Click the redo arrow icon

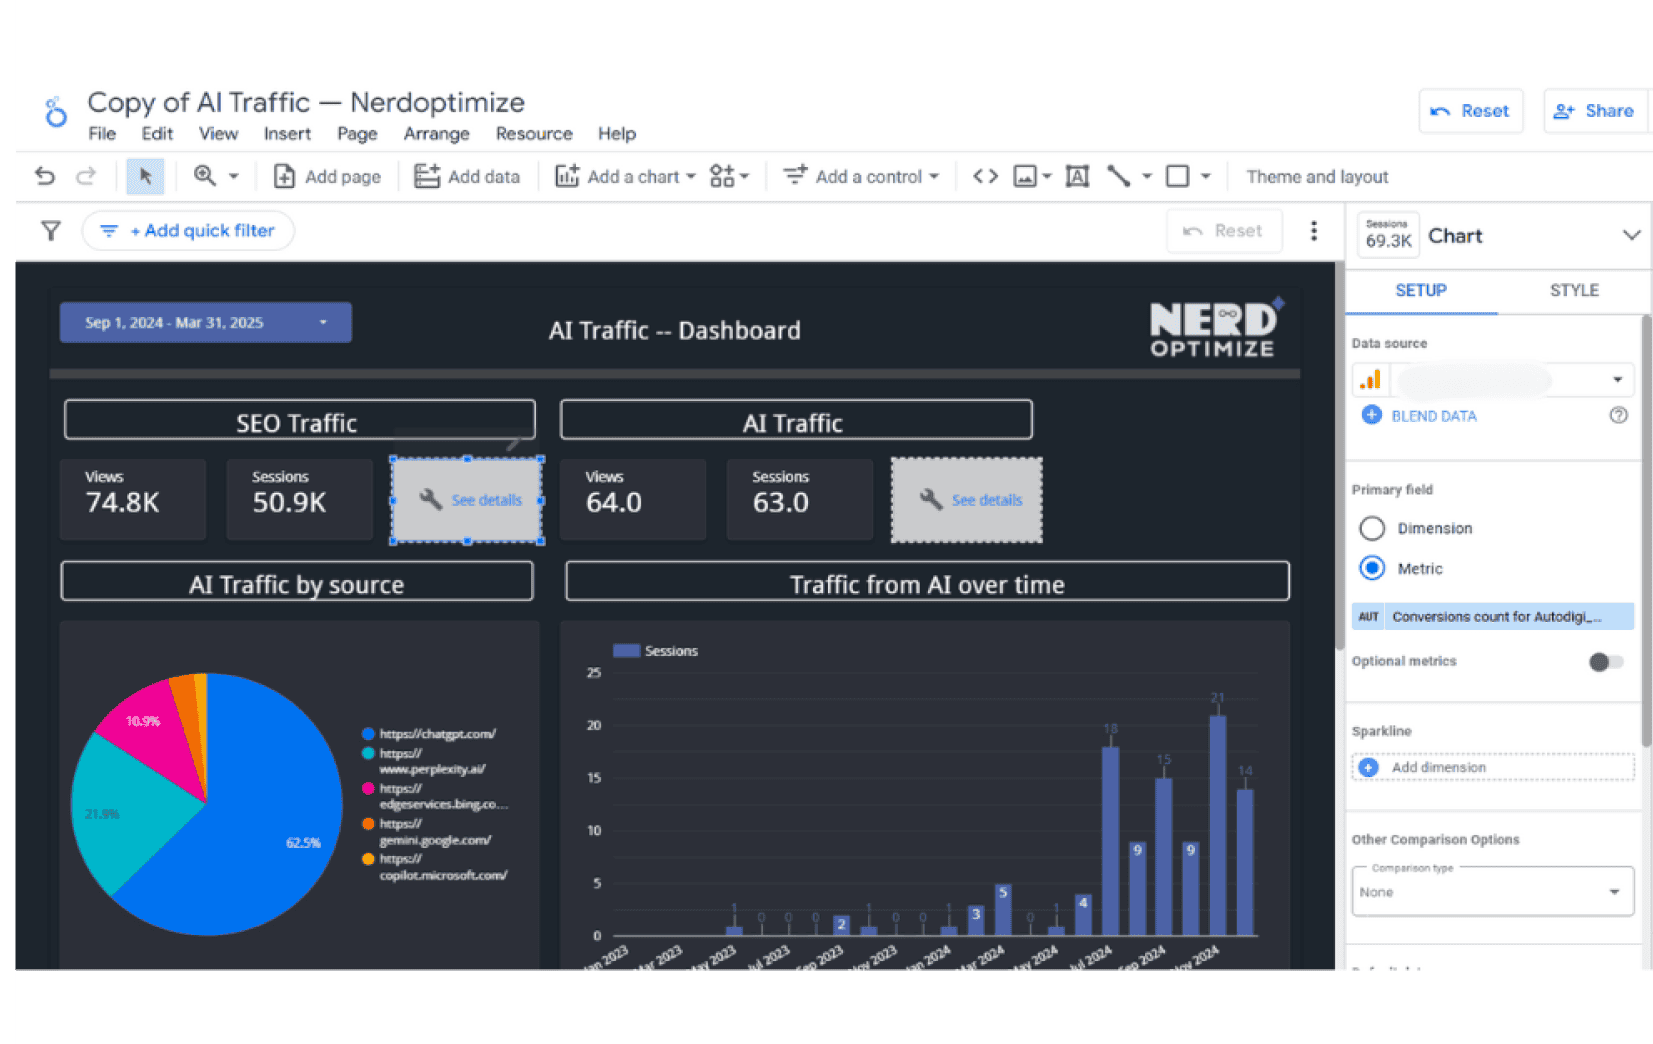(x=86, y=176)
